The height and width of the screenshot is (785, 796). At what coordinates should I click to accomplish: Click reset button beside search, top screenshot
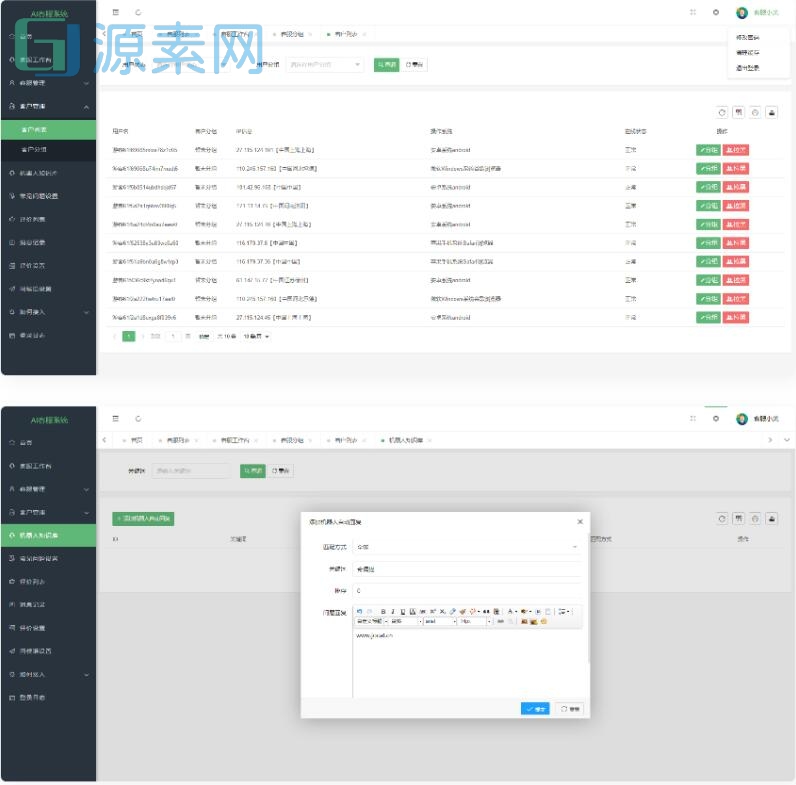coord(414,64)
